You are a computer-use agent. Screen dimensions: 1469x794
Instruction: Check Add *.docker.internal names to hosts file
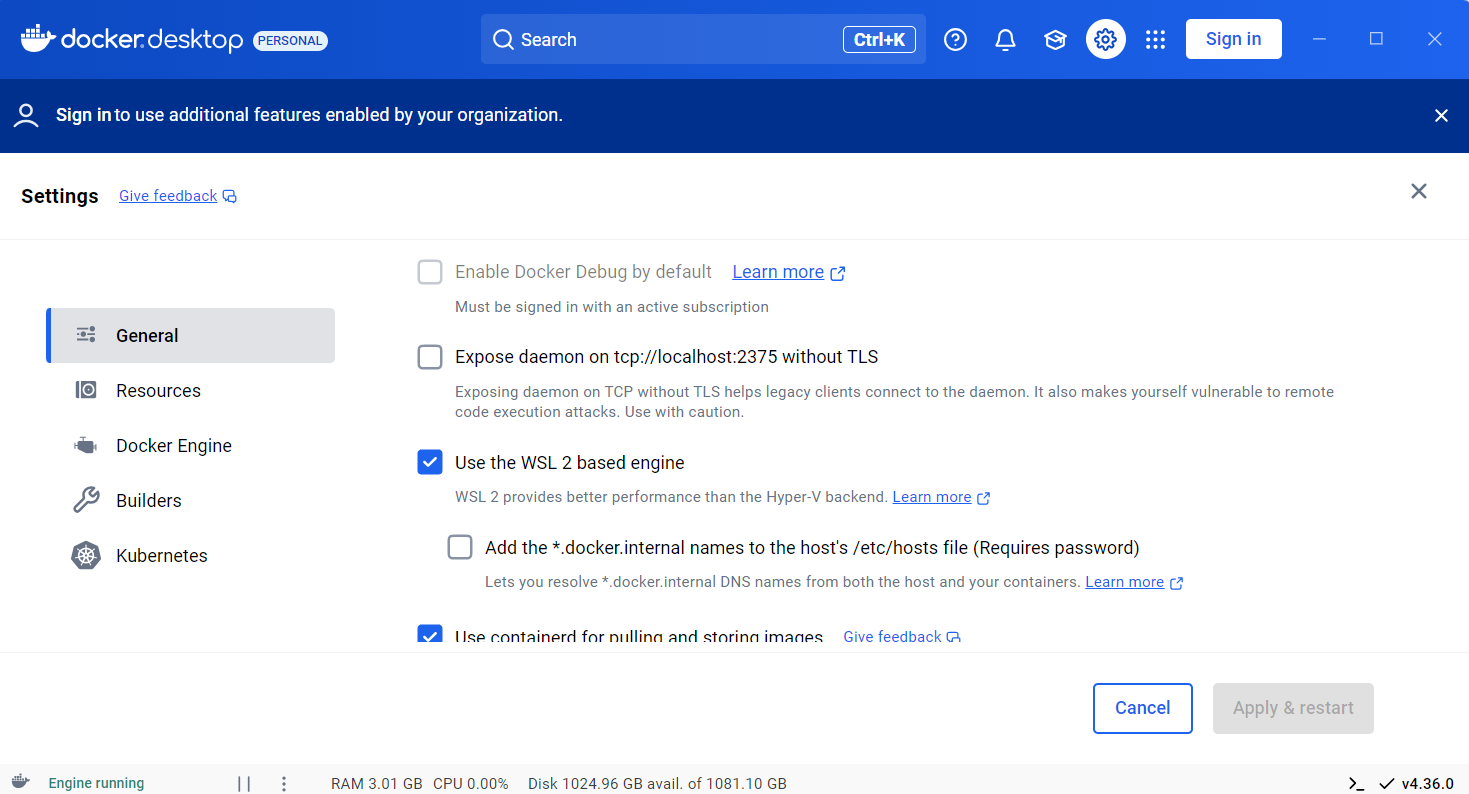point(460,547)
